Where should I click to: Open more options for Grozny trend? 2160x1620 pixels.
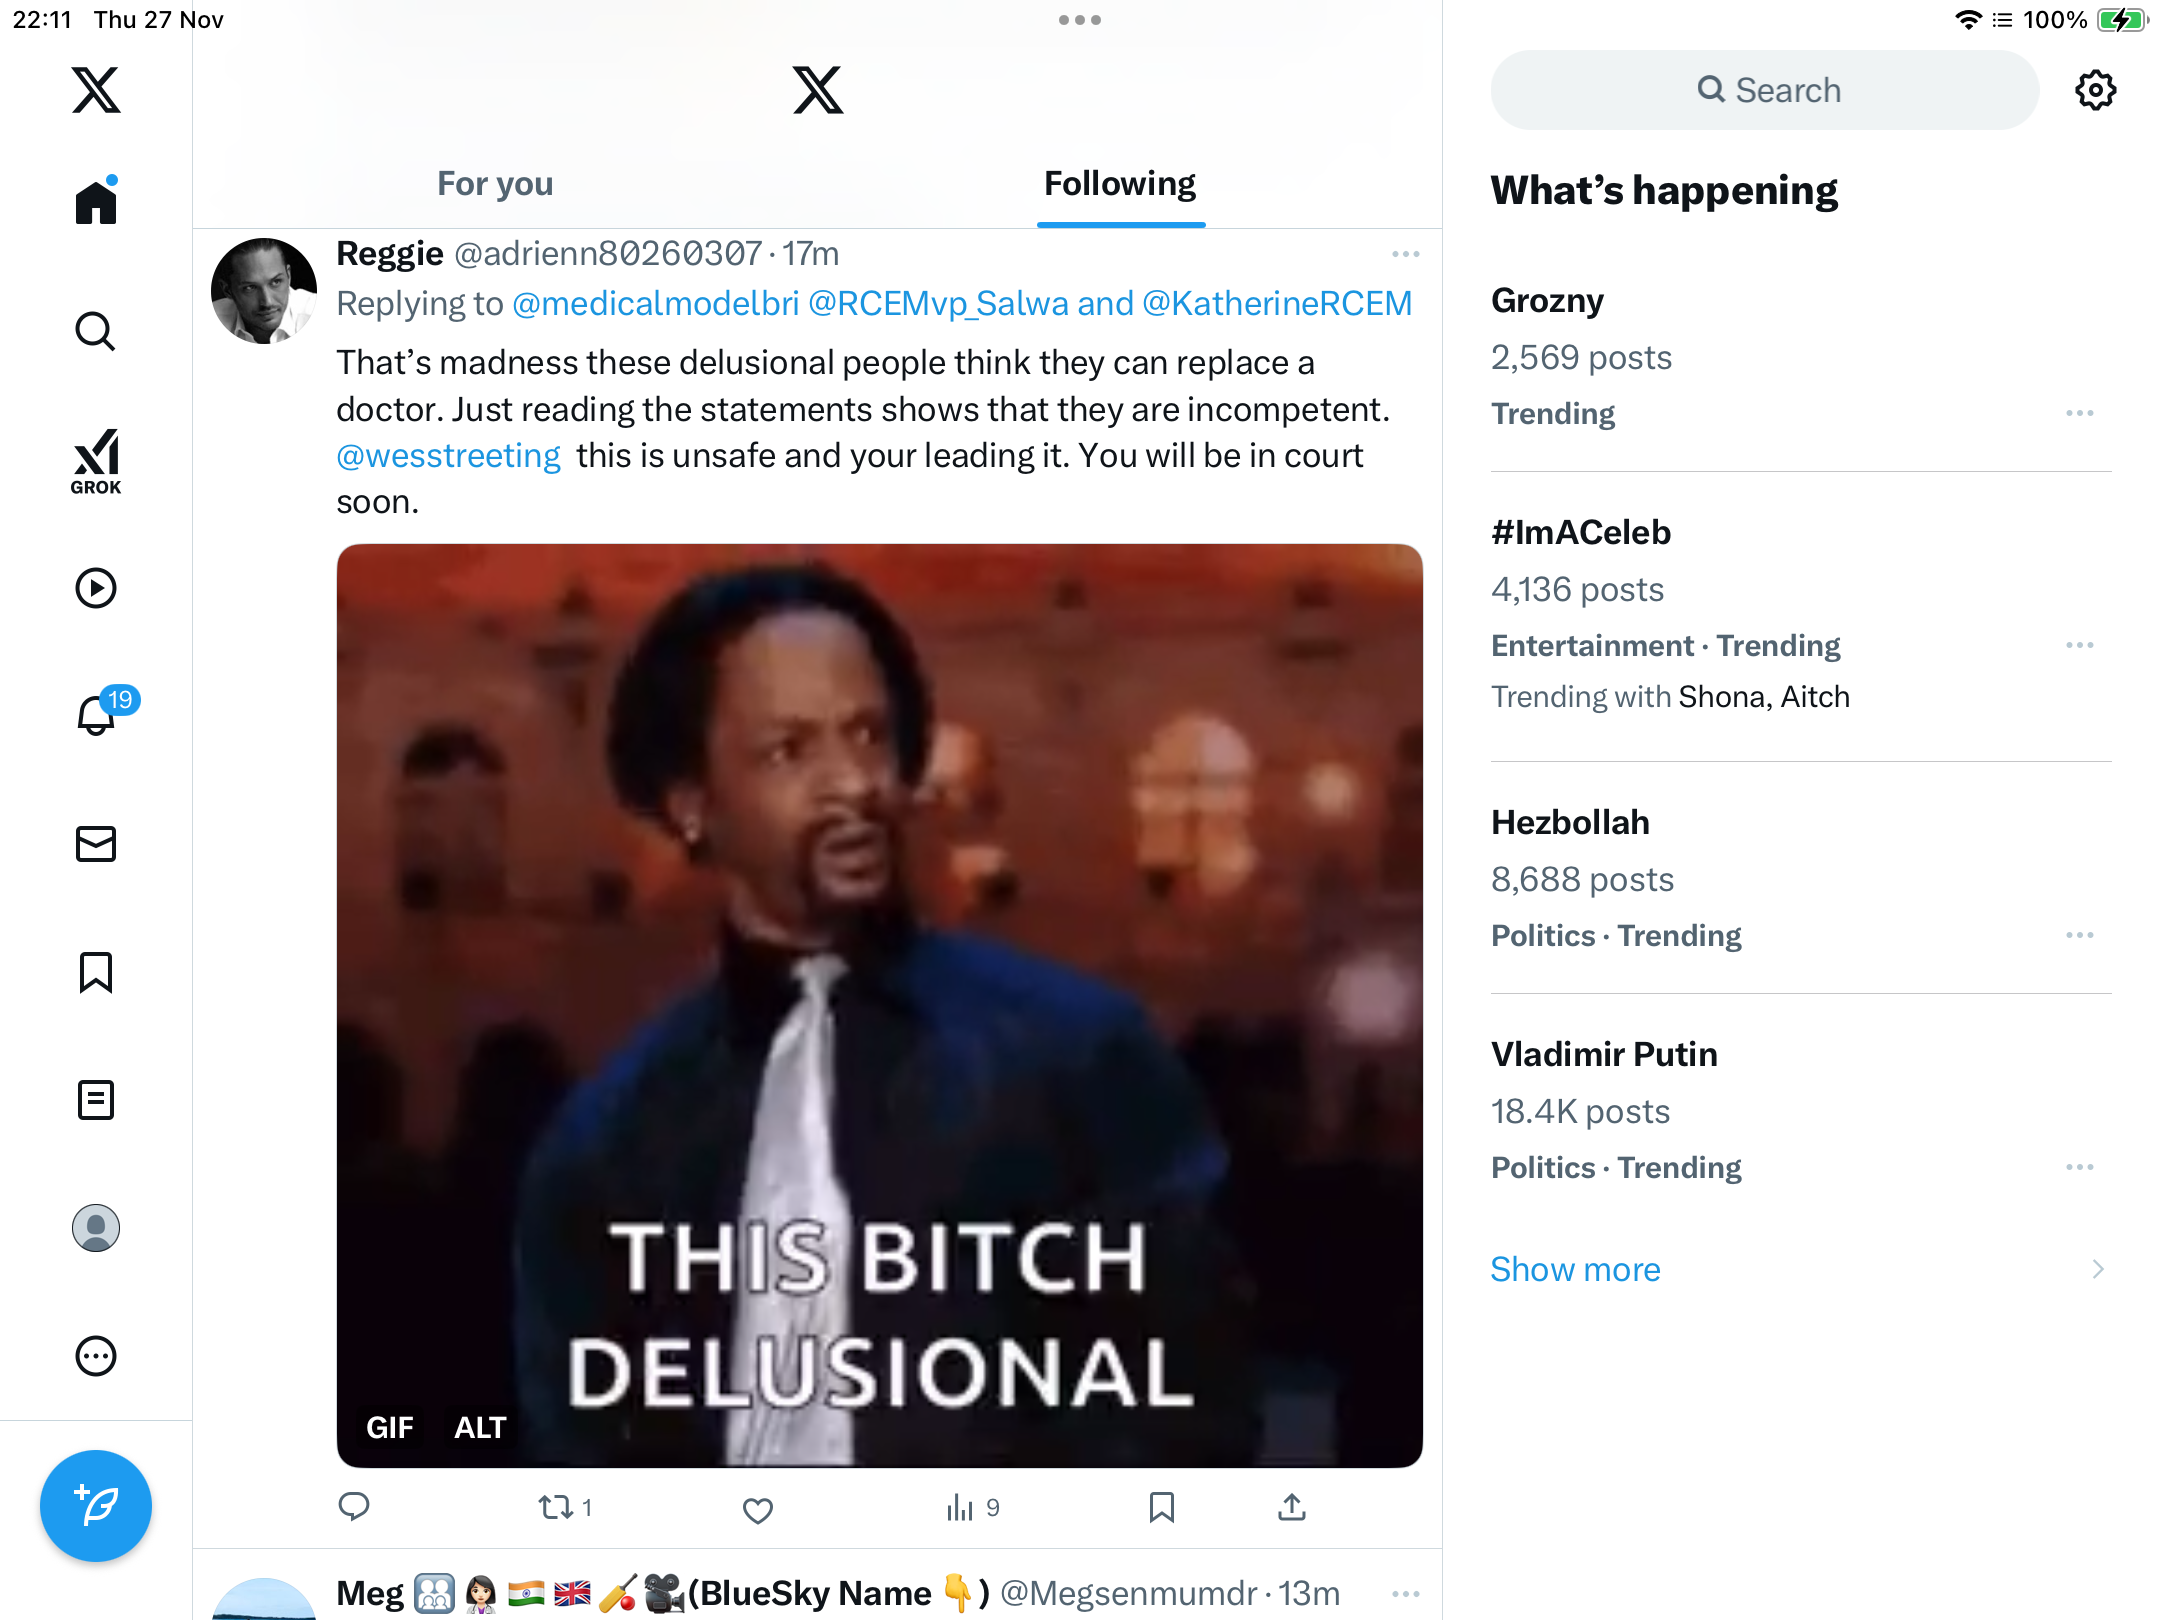click(x=2079, y=413)
